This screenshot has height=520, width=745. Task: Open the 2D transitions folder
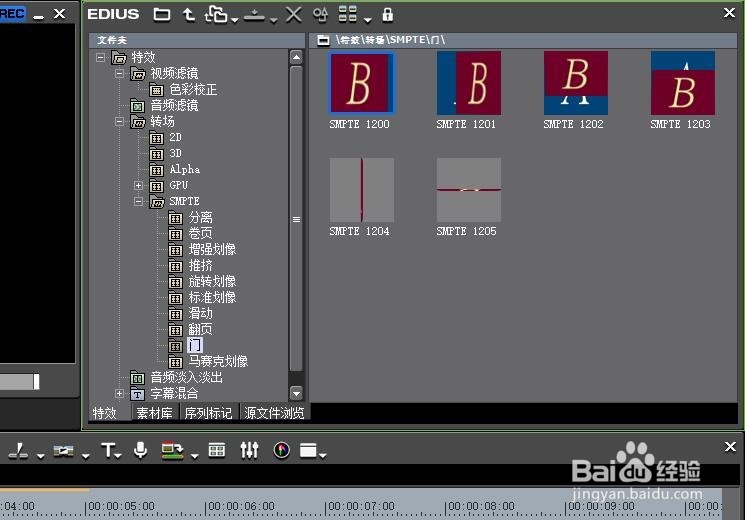click(x=175, y=137)
